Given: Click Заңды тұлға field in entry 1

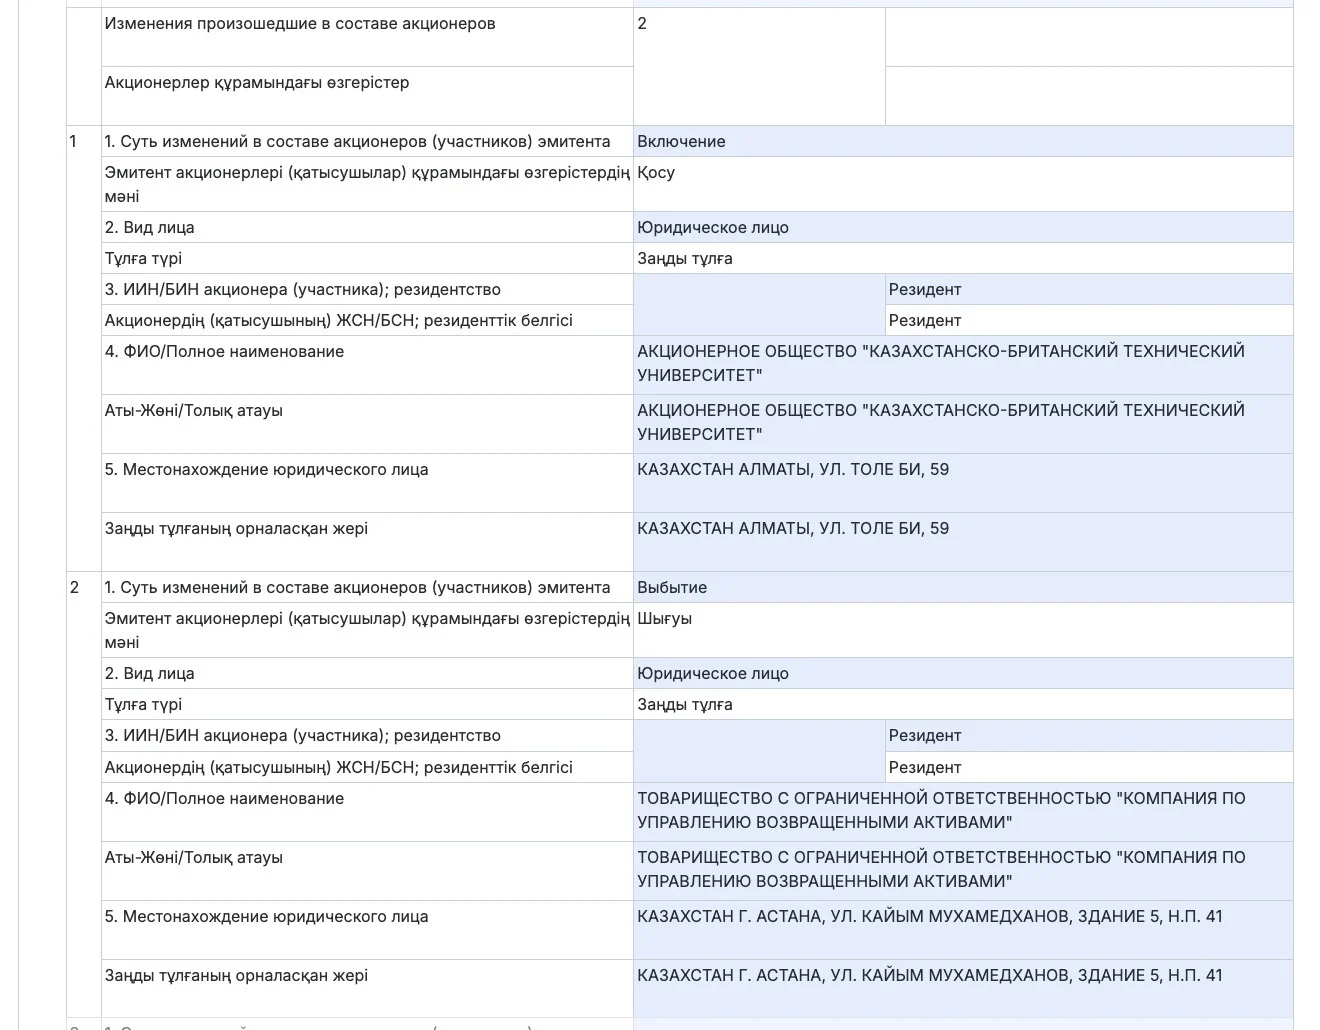Looking at the screenshot, I should coord(962,258).
